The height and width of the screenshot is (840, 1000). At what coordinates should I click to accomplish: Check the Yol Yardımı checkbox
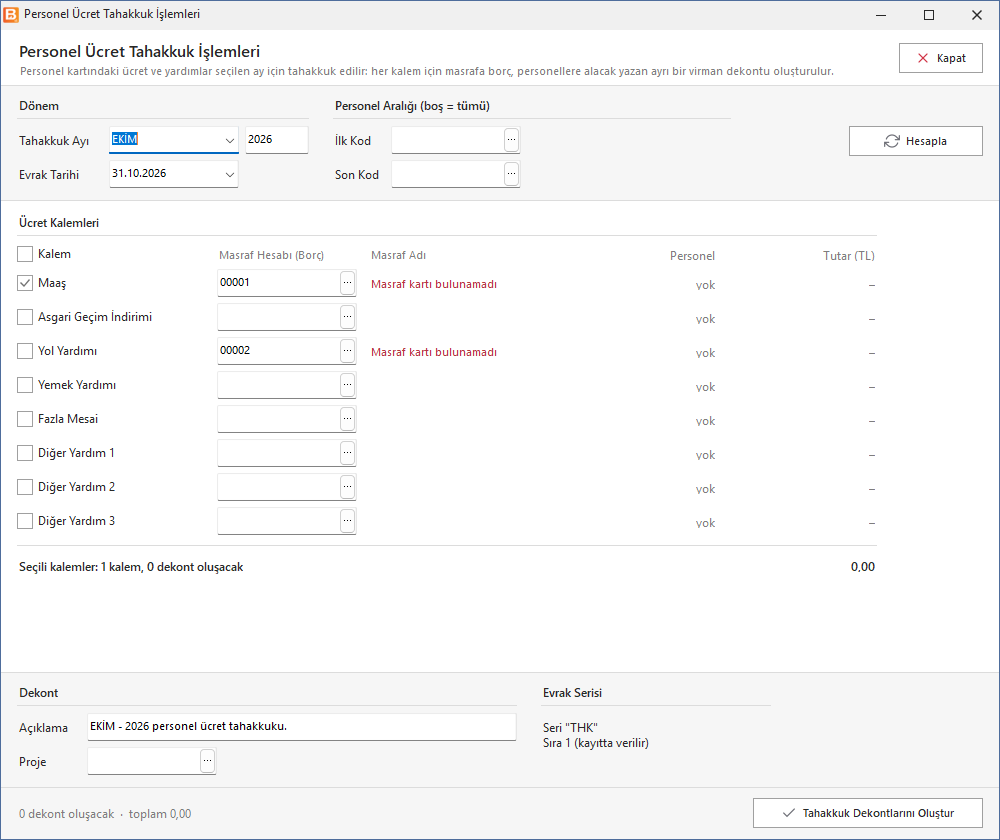pos(25,351)
